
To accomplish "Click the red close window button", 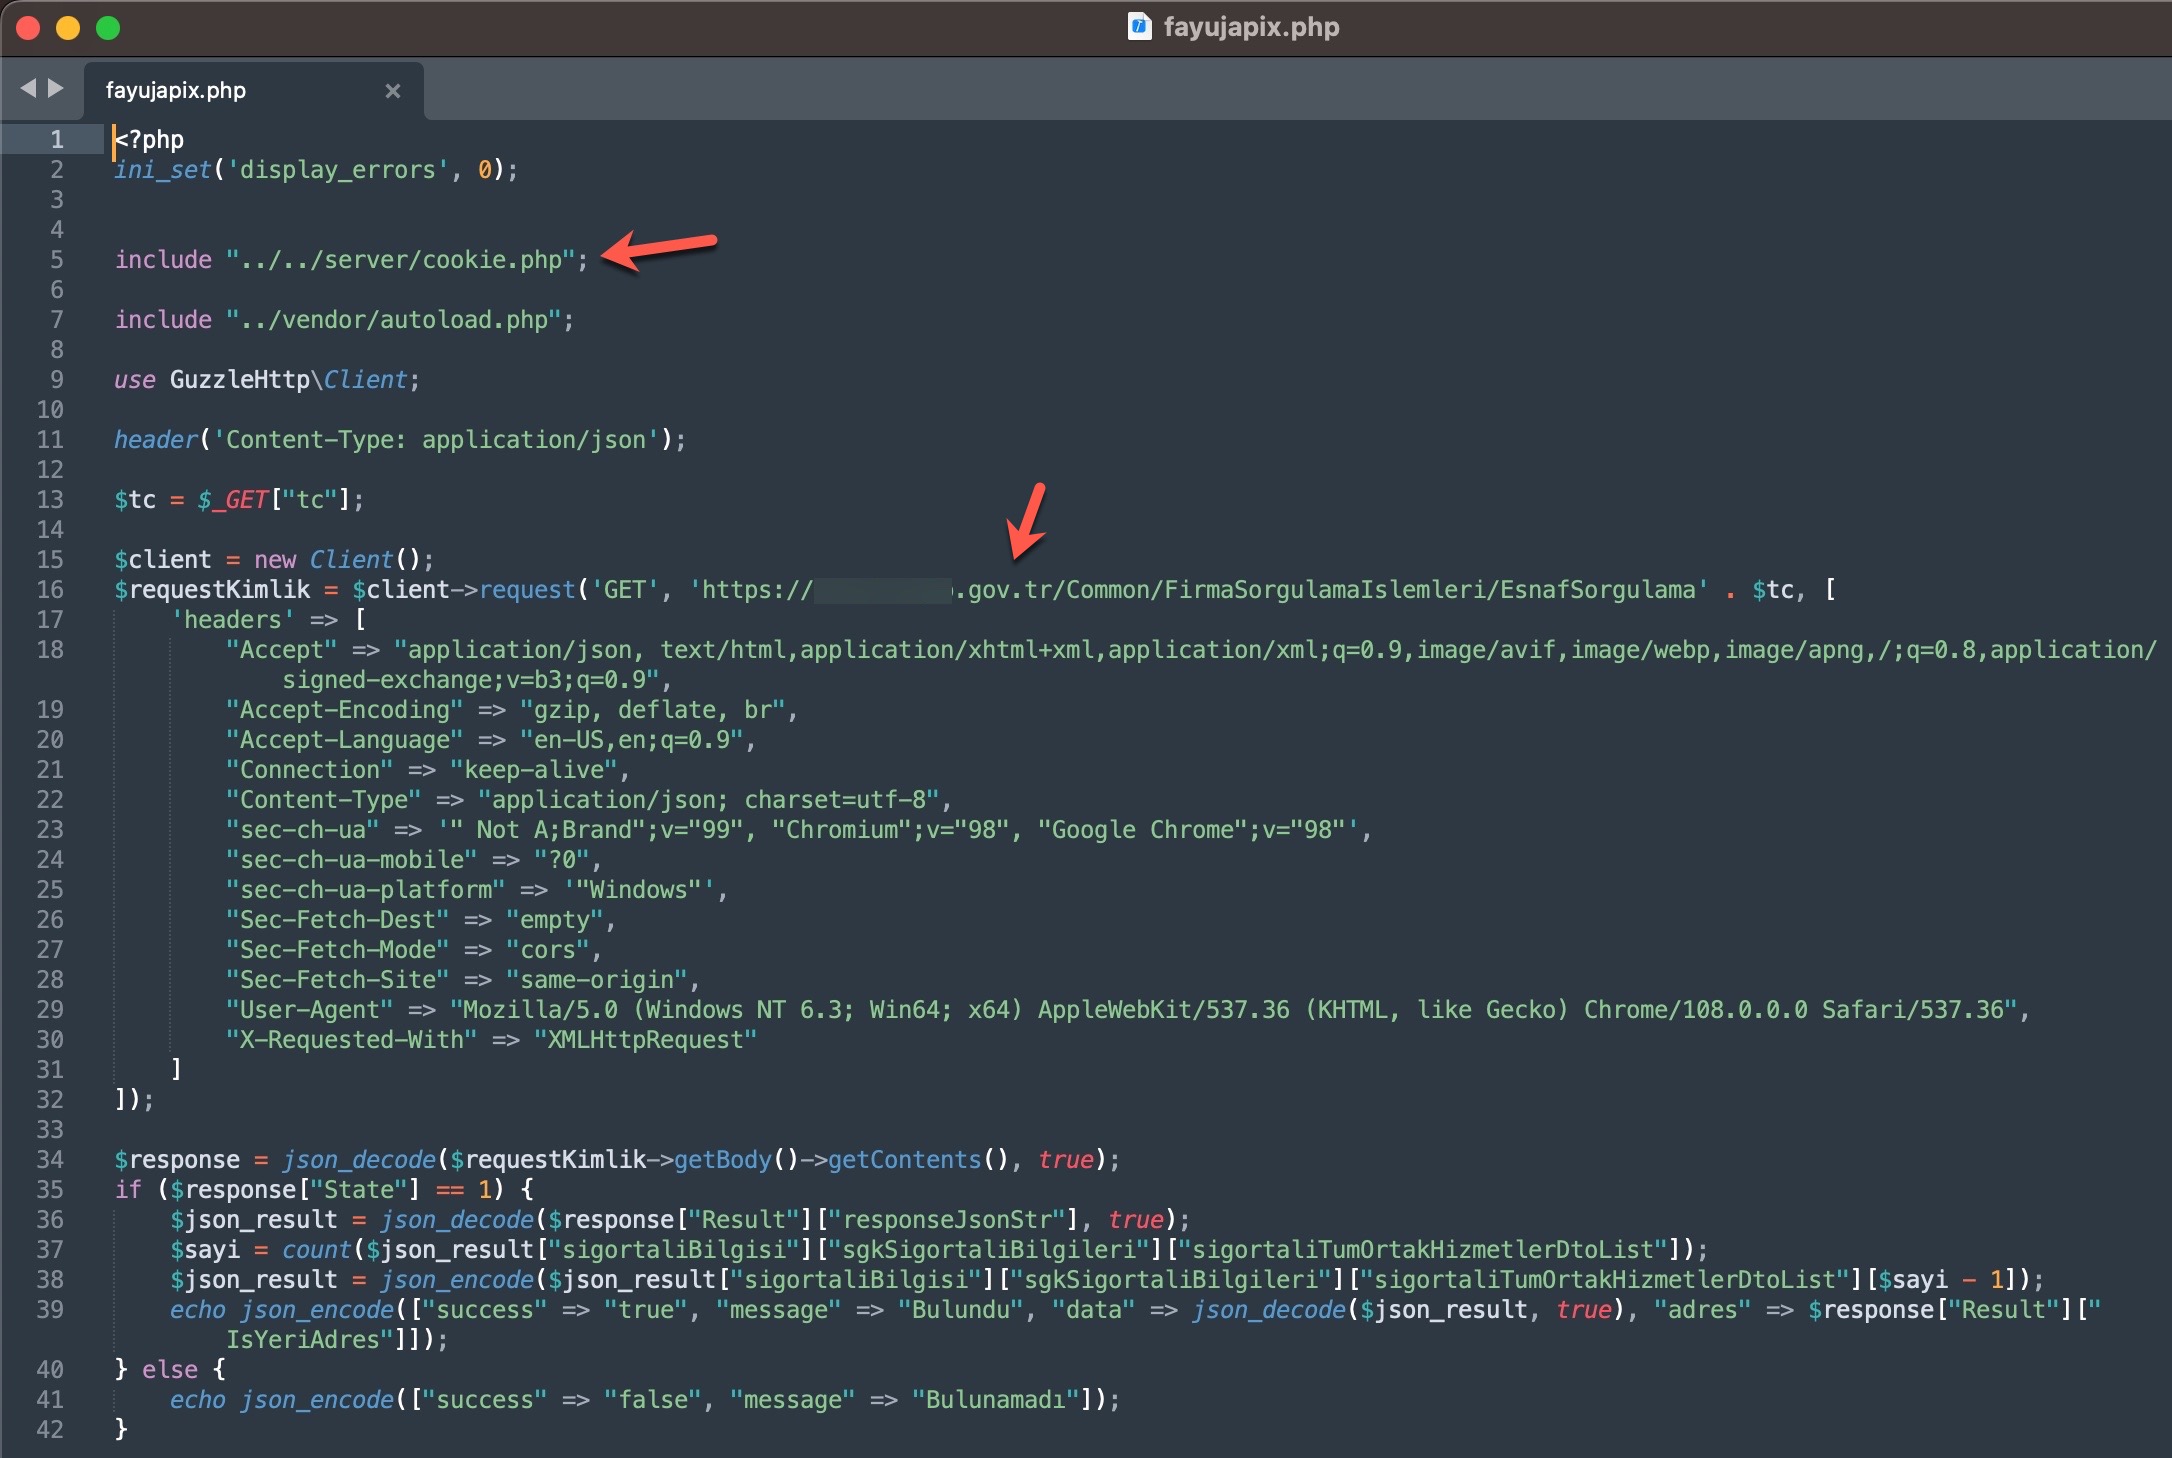I will tap(28, 28).
